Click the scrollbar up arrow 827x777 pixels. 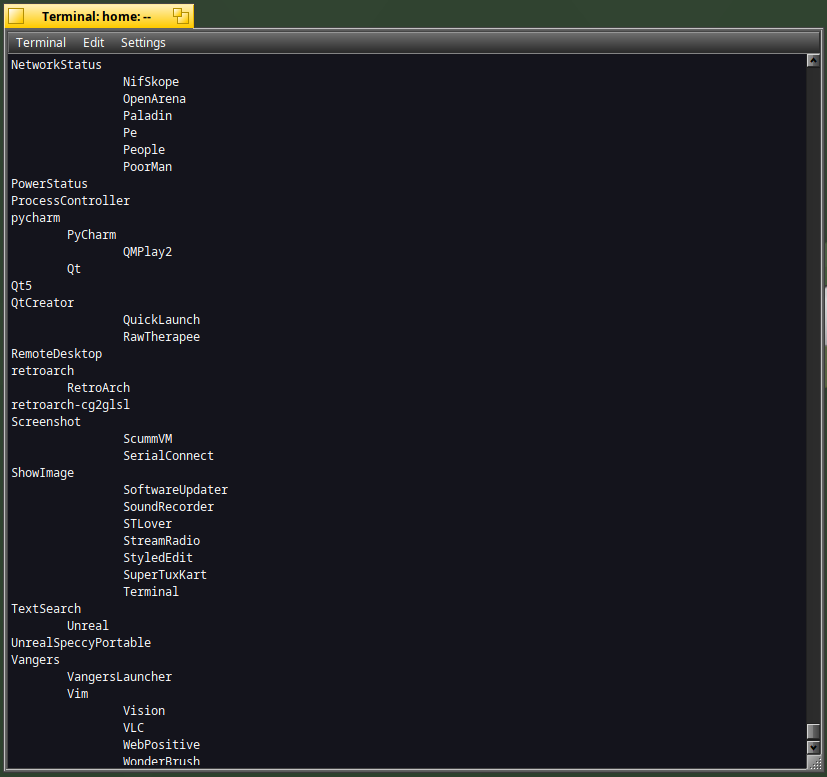[813, 61]
